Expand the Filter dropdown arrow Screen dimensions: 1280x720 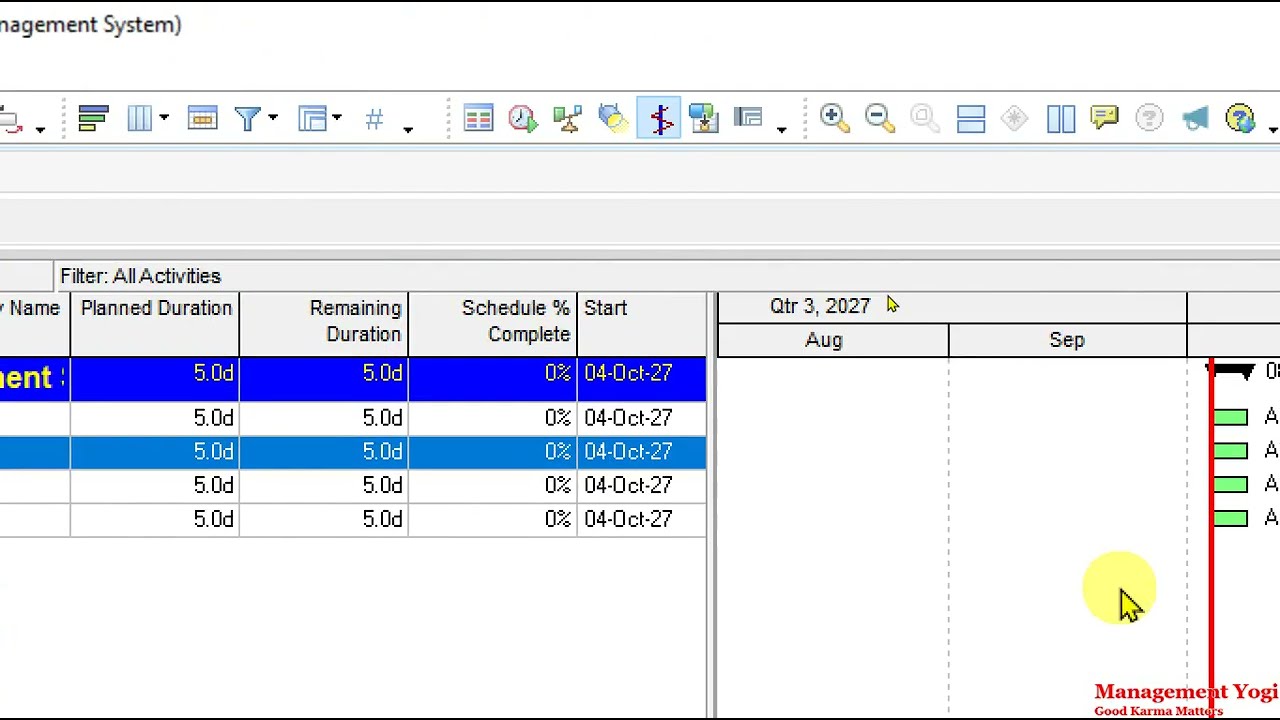click(272, 119)
